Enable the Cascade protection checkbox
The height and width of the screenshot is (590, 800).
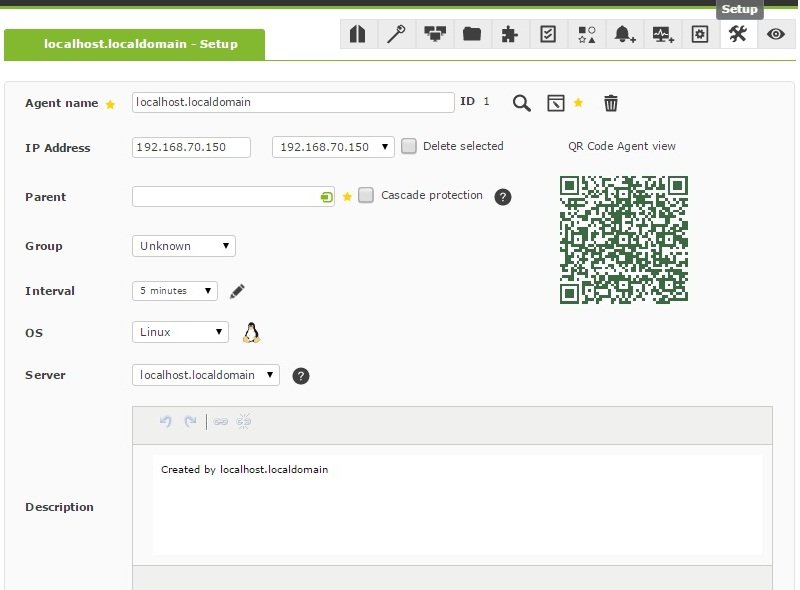366,195
